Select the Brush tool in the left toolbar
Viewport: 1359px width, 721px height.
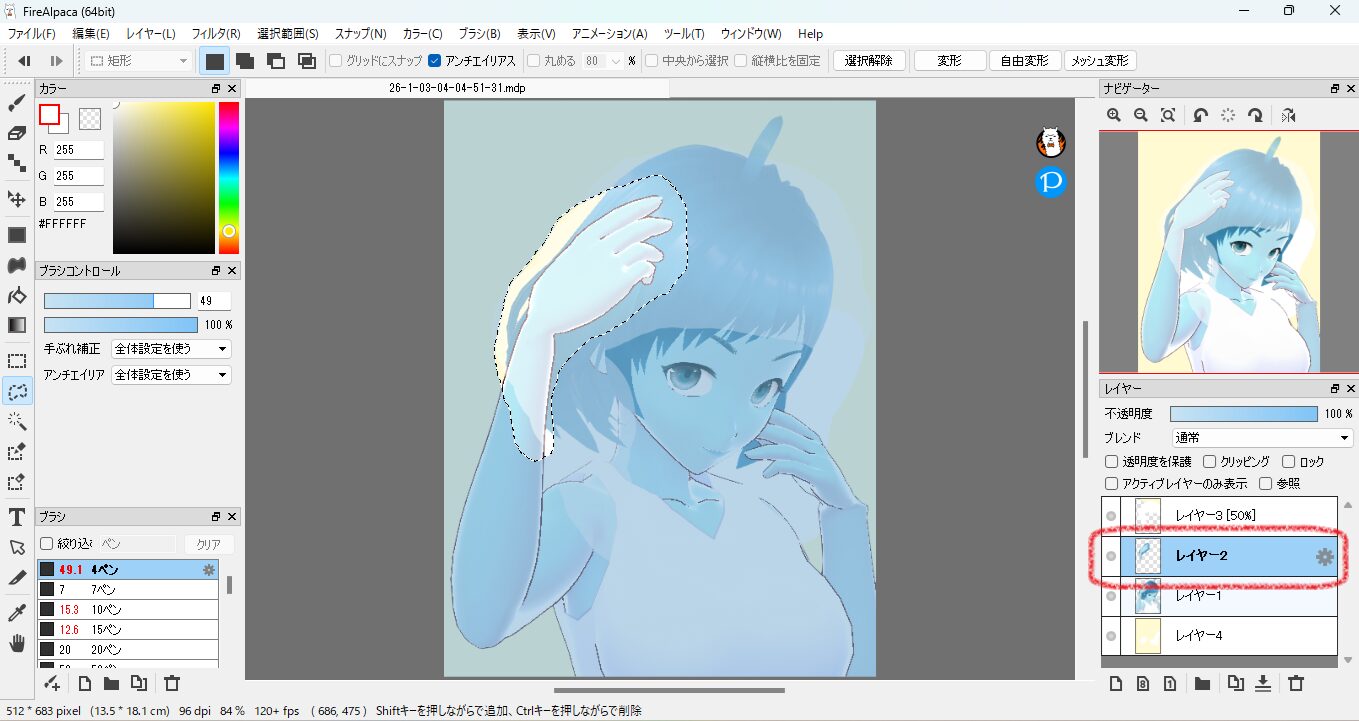click(17, 102)
